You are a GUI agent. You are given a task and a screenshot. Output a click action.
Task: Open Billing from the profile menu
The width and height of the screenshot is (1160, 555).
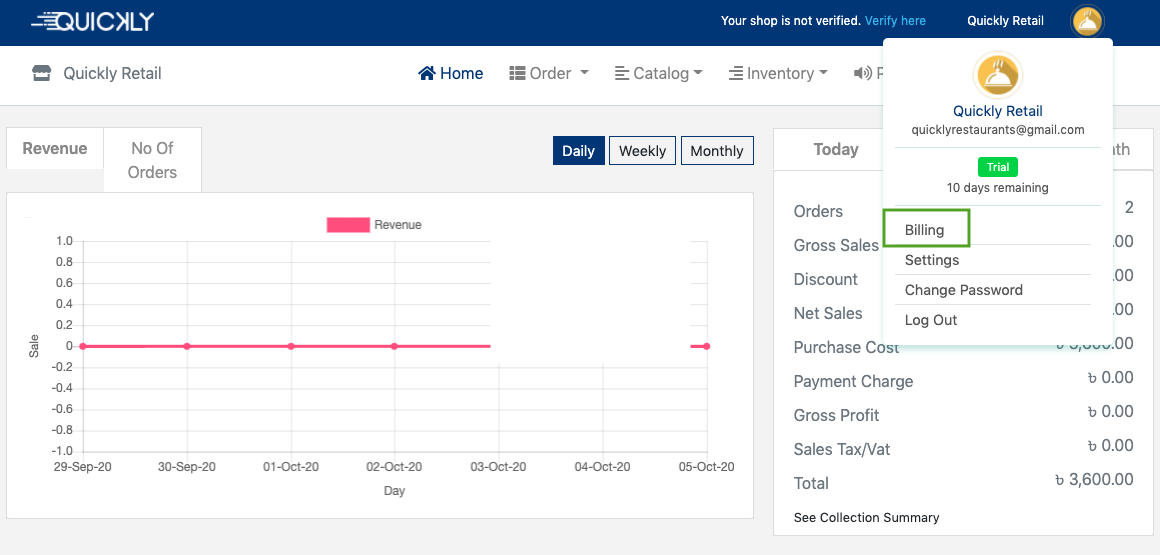click(x=925, y=230)
